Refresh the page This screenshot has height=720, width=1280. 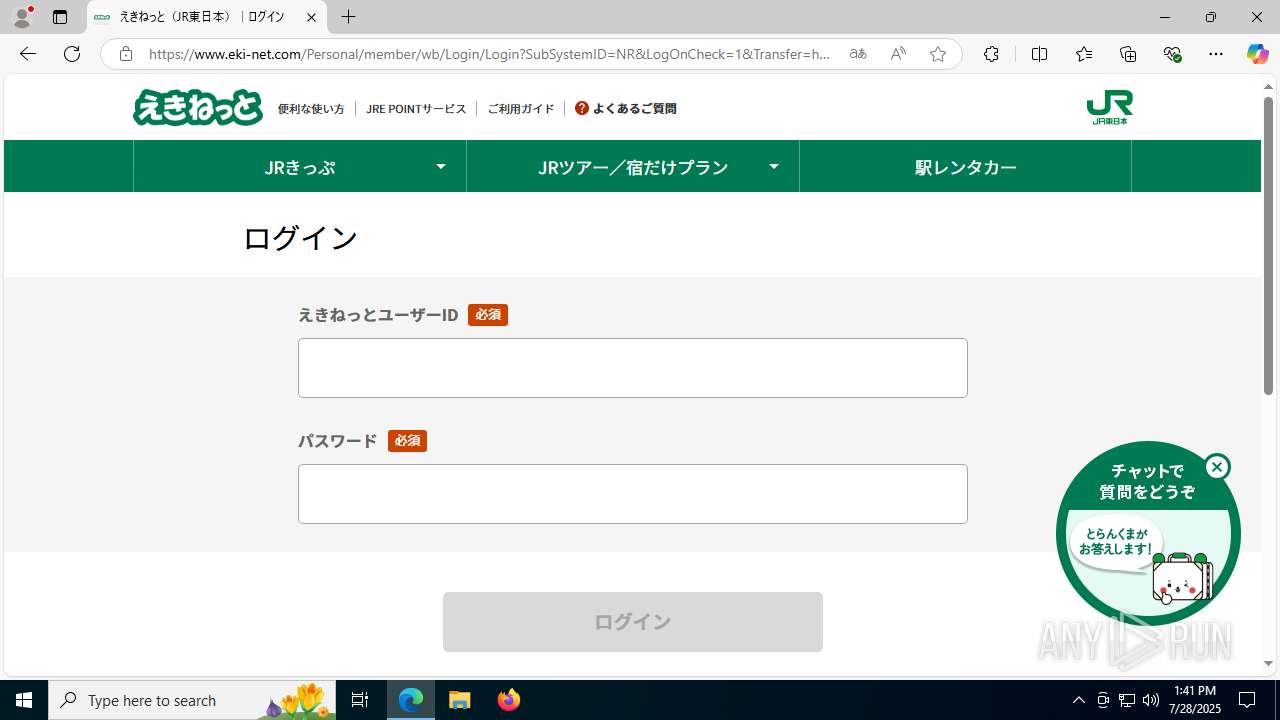click(72, 54)
